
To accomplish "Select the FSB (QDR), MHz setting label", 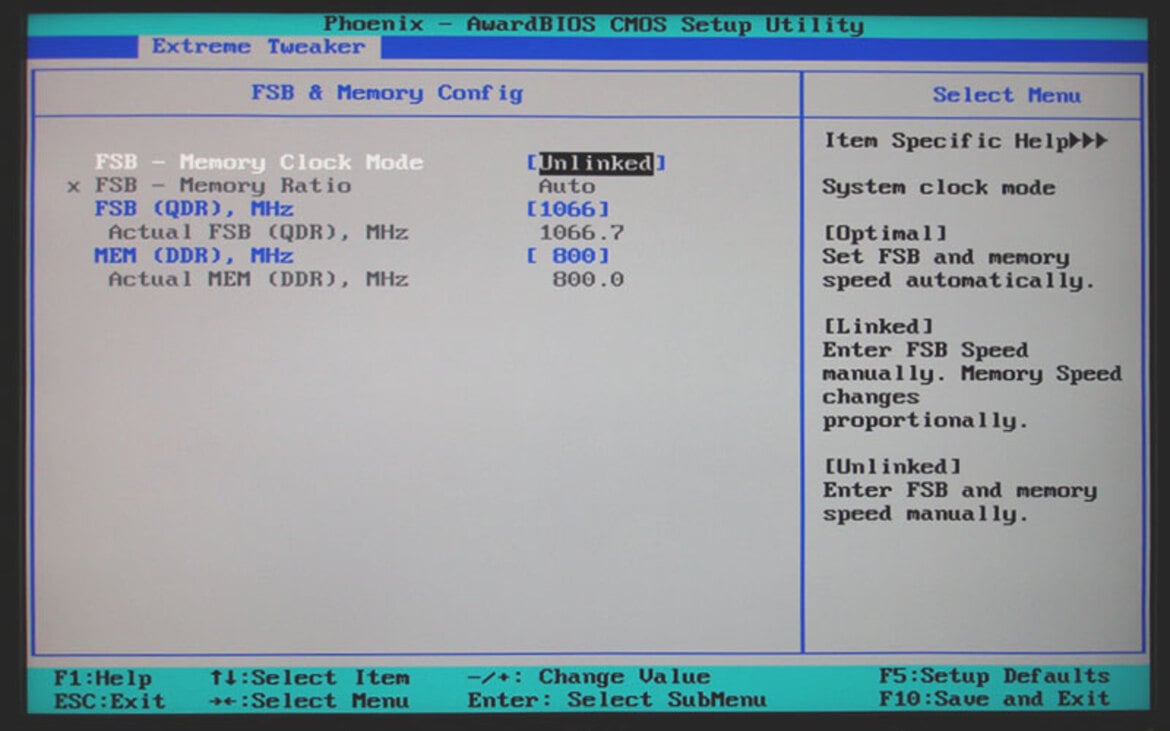I will coord(194,209).
